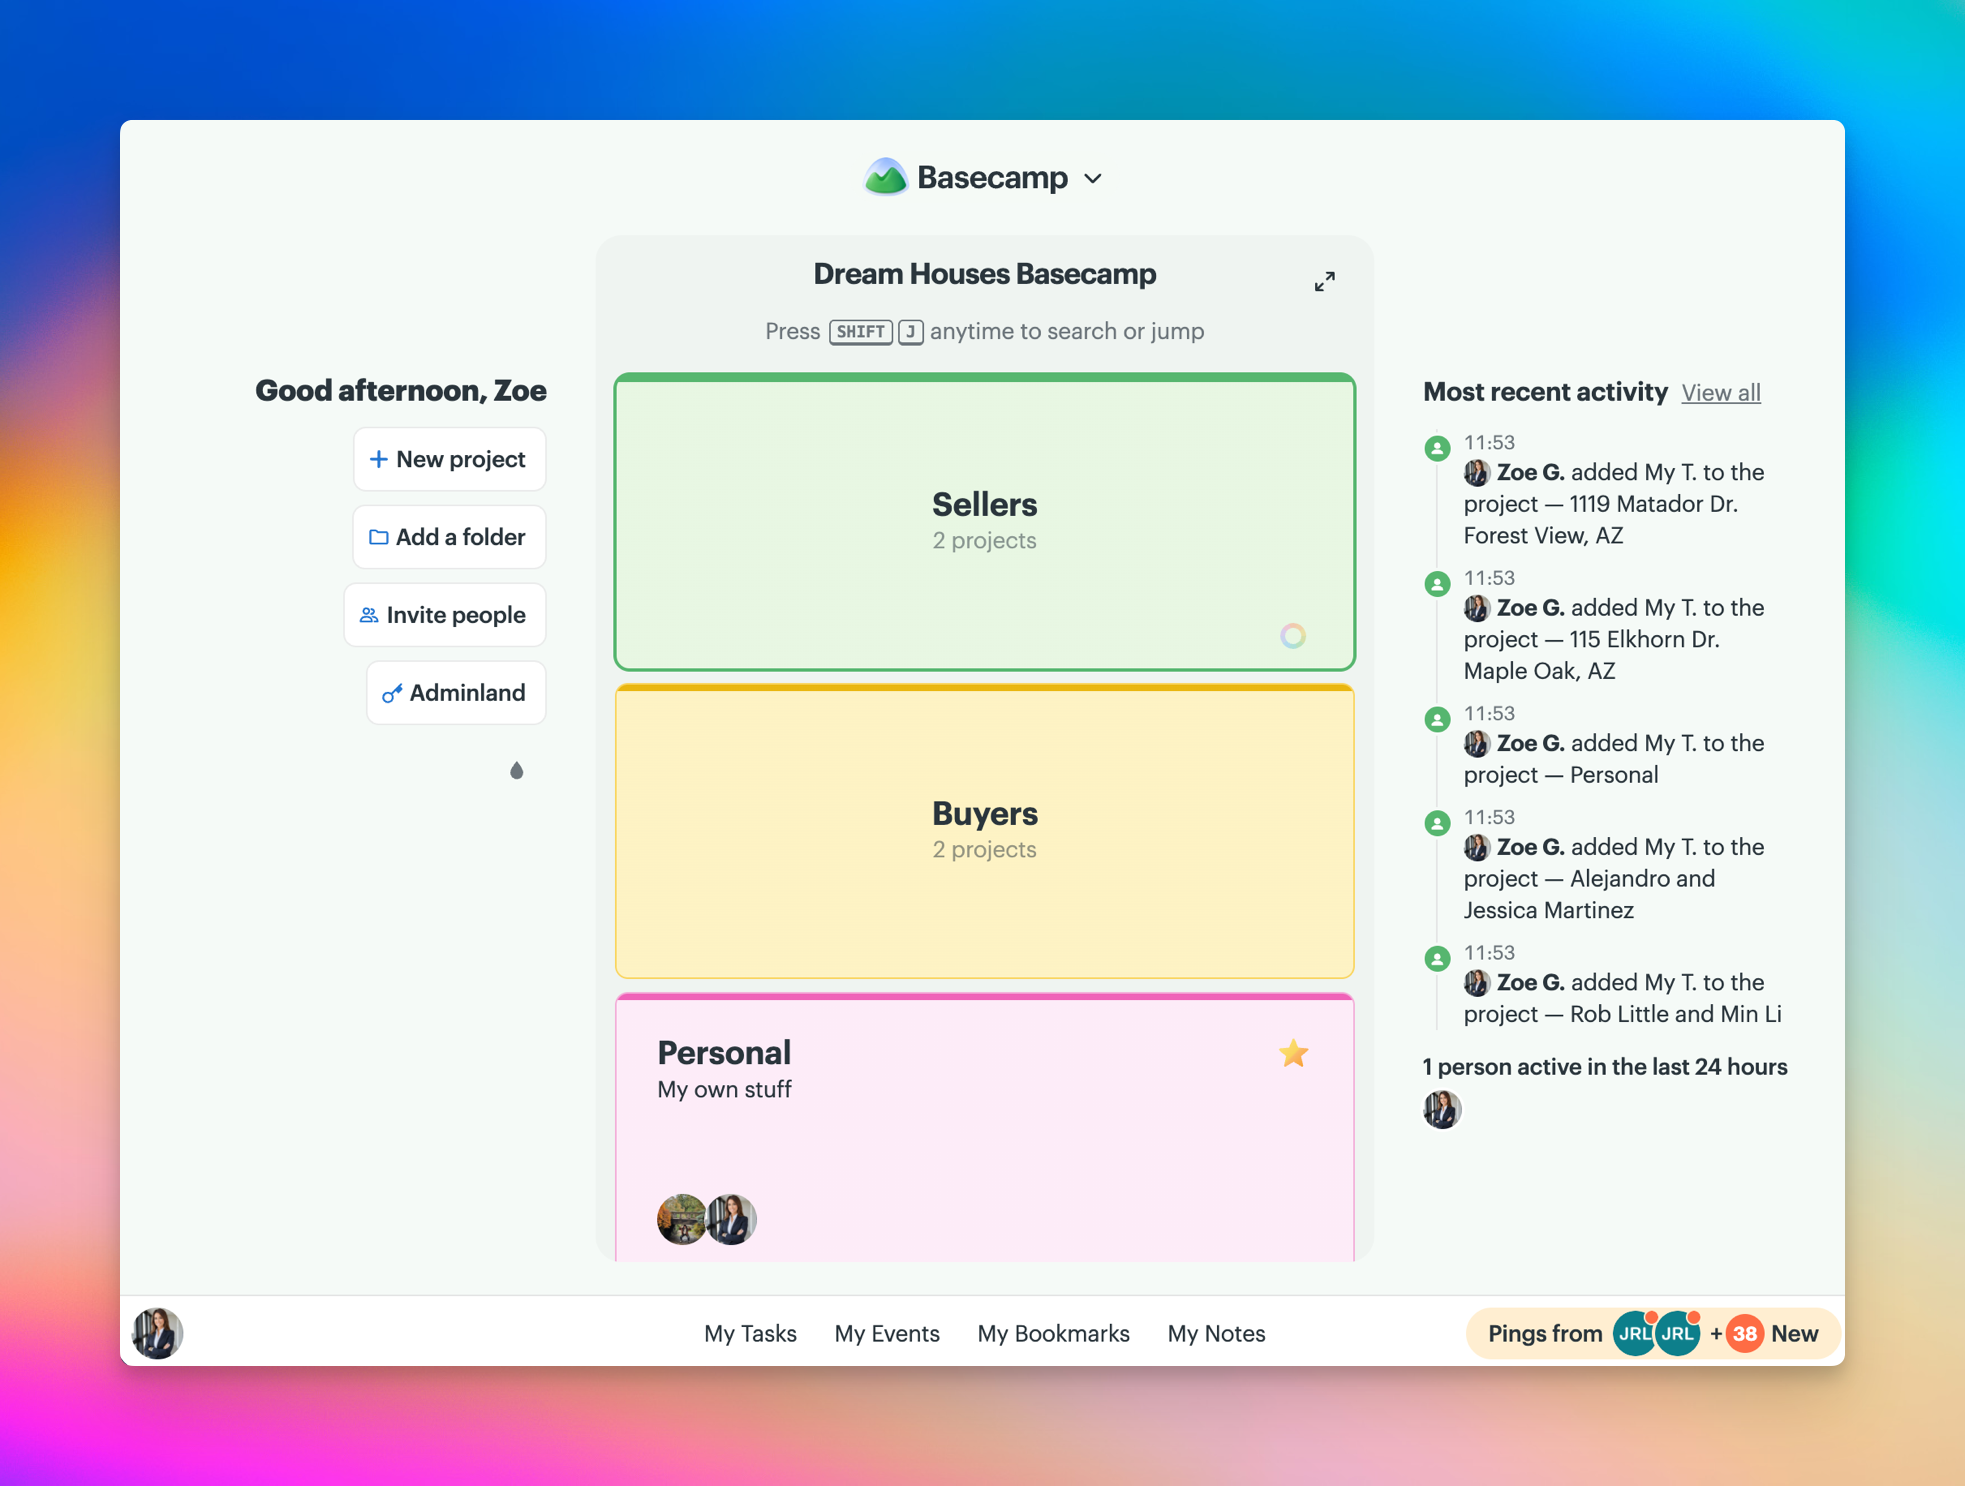Click green person icon beside the 1119 Matador Dr. entry

click(x=1437, y=448)
